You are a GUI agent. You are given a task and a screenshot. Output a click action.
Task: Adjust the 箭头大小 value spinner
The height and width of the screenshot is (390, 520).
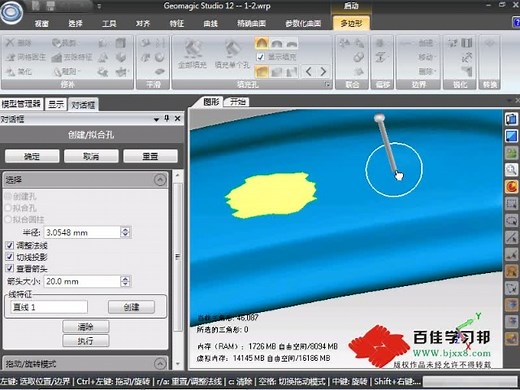coord(125,281)
